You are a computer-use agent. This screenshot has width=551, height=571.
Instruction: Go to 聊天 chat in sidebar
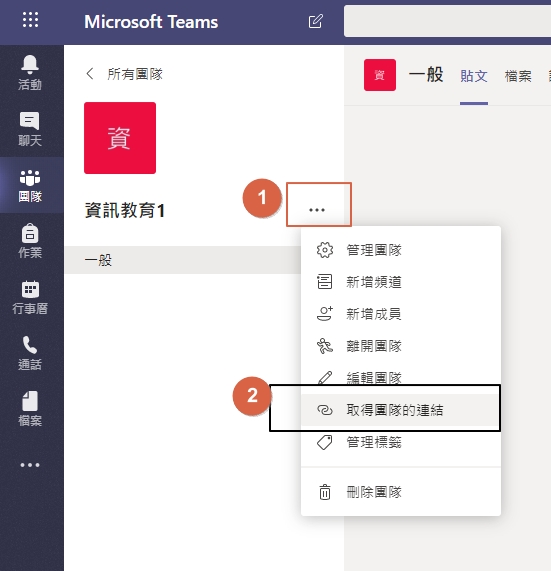[x=30, y=129]
